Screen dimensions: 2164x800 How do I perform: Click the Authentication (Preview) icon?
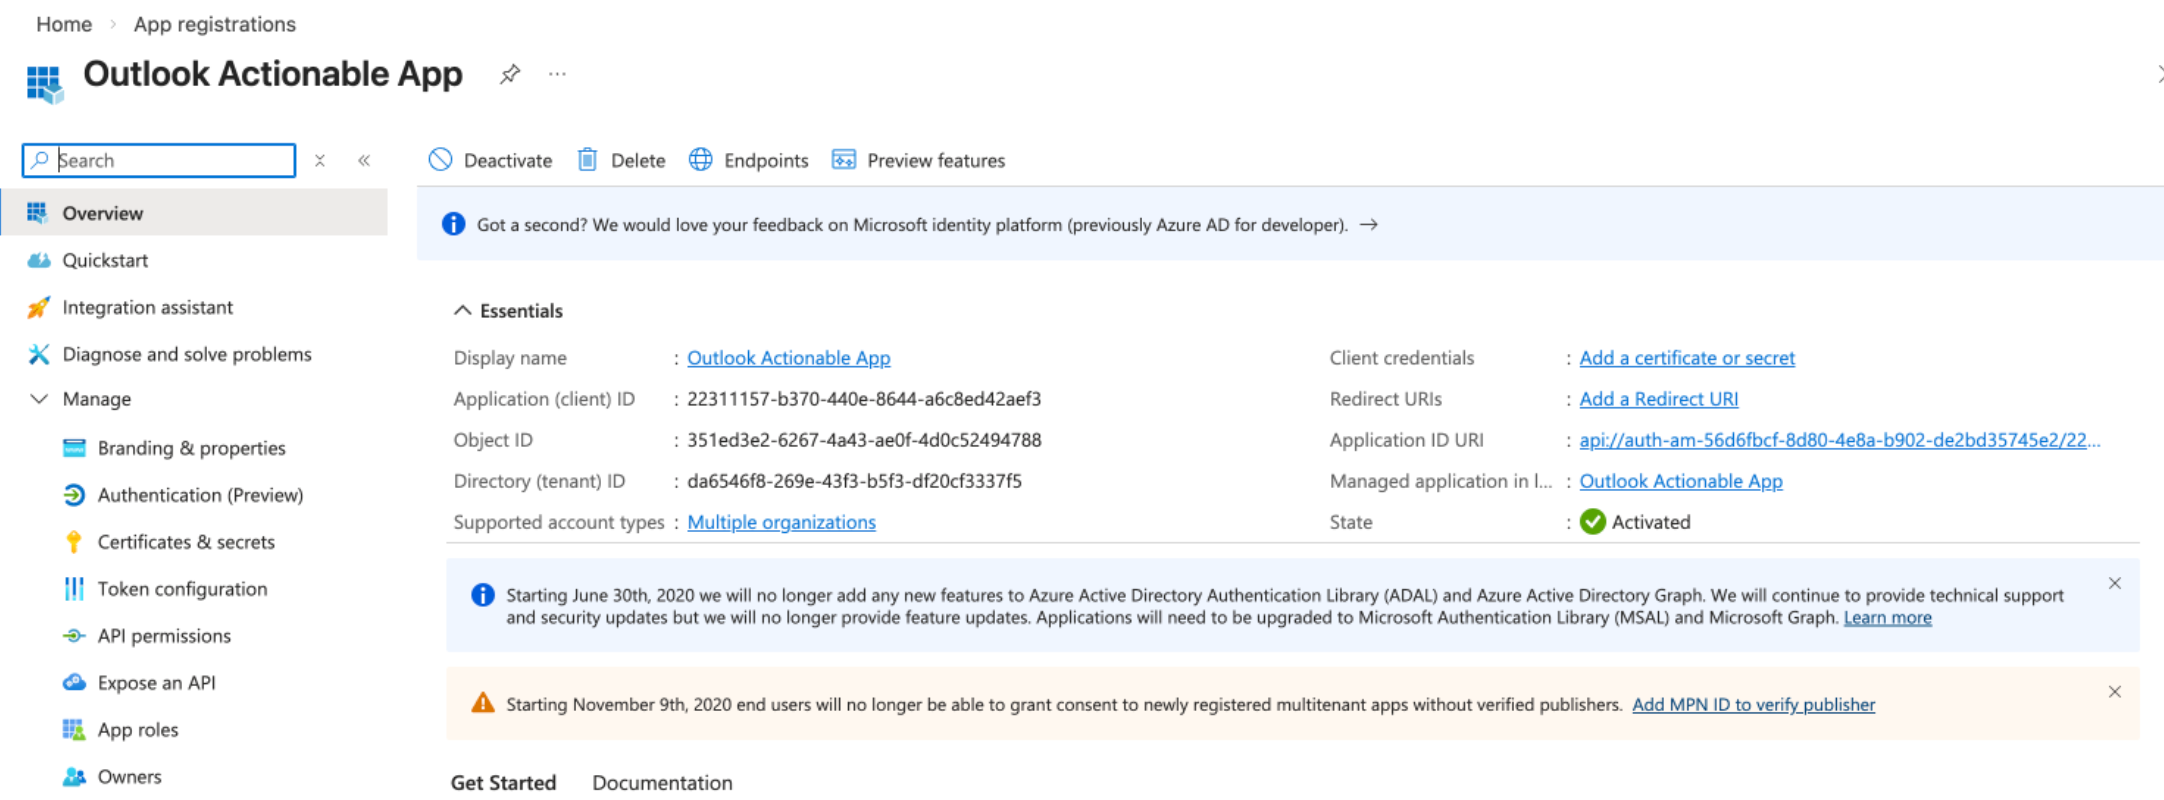click(74, 495)
